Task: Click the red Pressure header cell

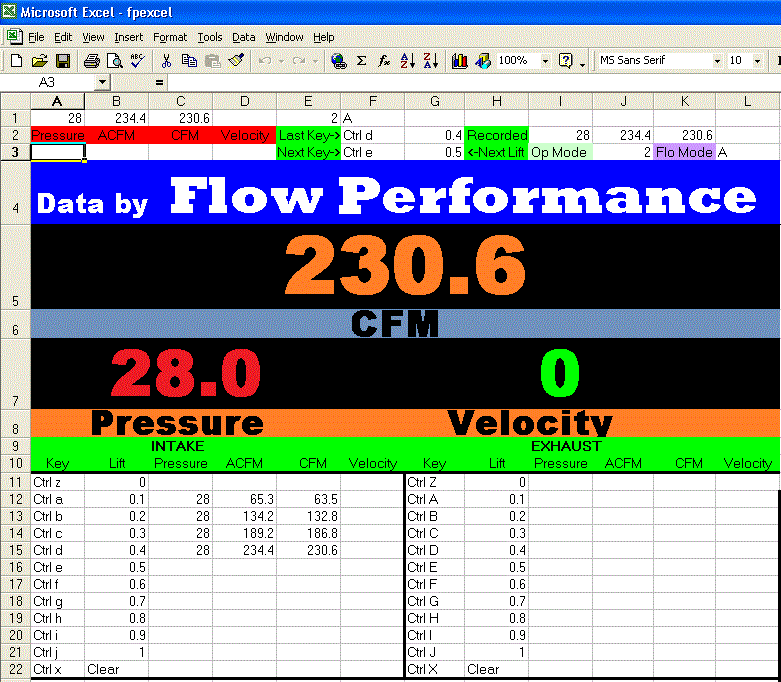Action: click(58, 135)
